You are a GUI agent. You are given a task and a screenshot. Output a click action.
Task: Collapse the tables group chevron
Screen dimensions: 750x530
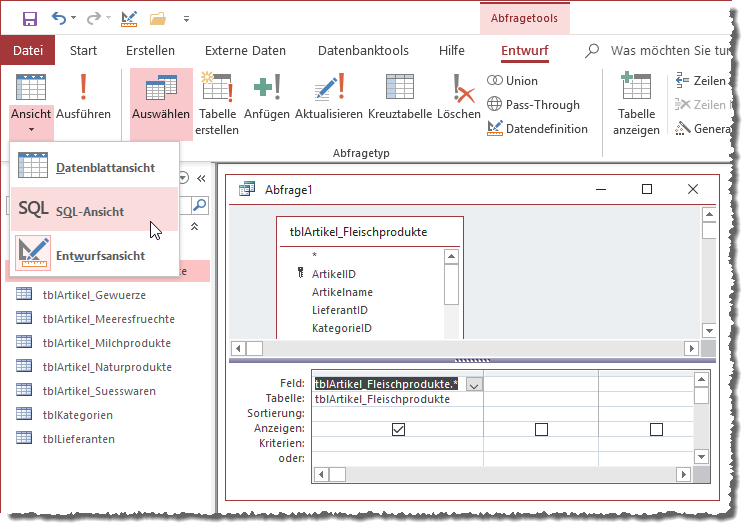pyautogui.click(x=195, y=226)
